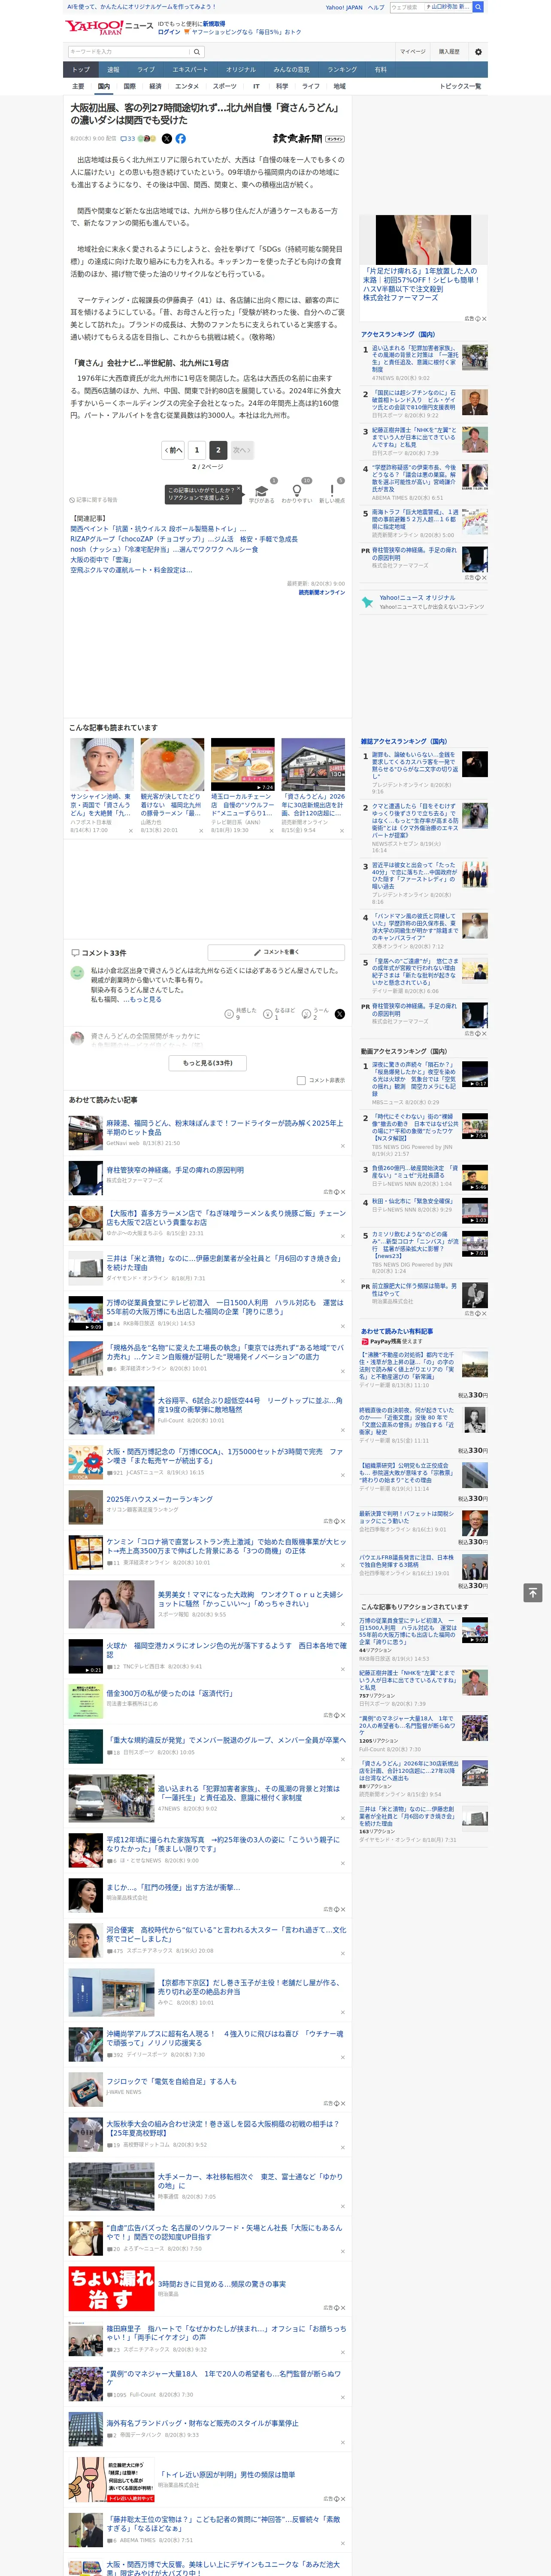Open the 資さんうどん store exterior thumbnail
This screenshot has height=2576, width=551.
pyautogui.click(x=313, y=765)
